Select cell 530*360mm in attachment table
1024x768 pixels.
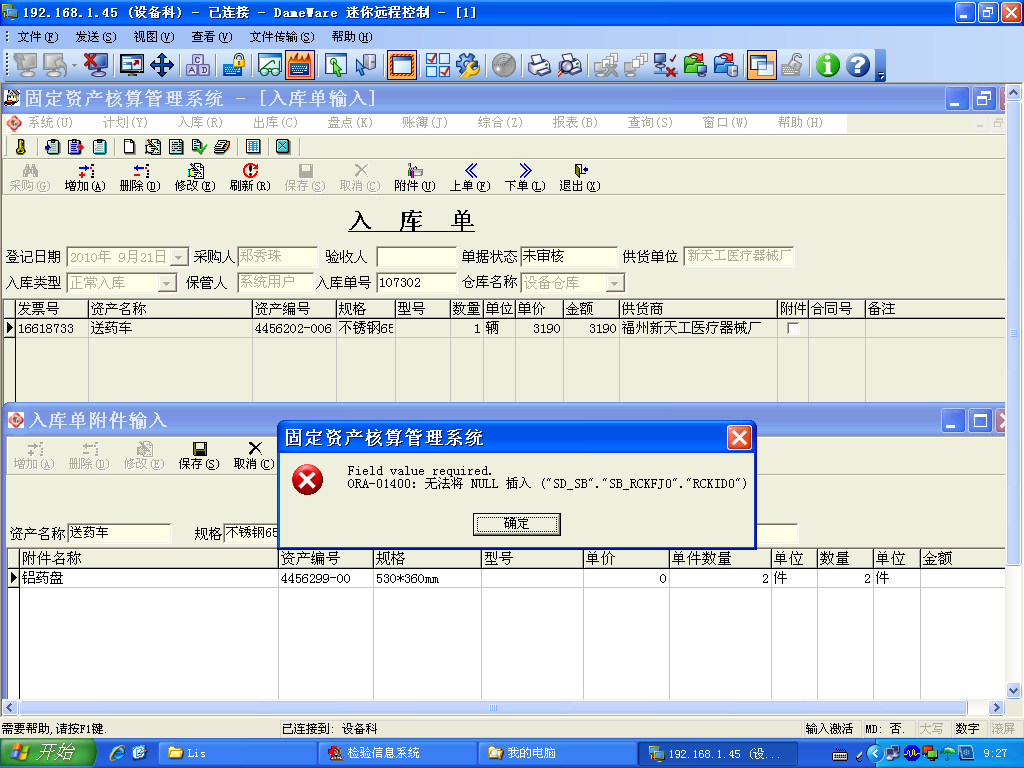point(427,579)
